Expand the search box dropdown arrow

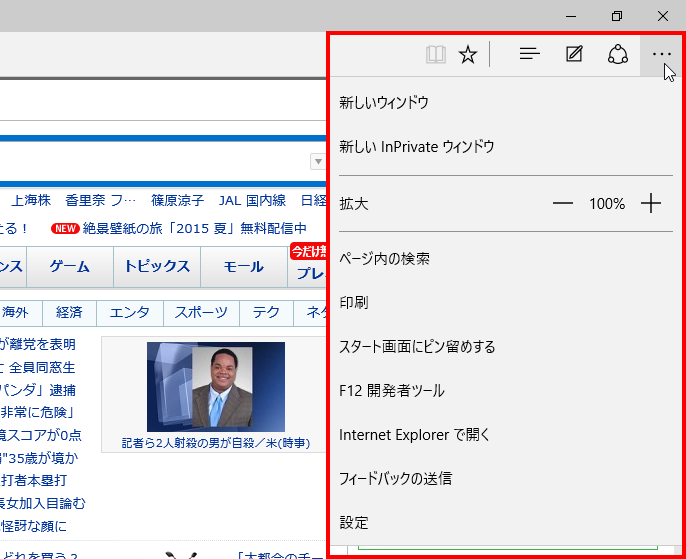click(318, 162)
